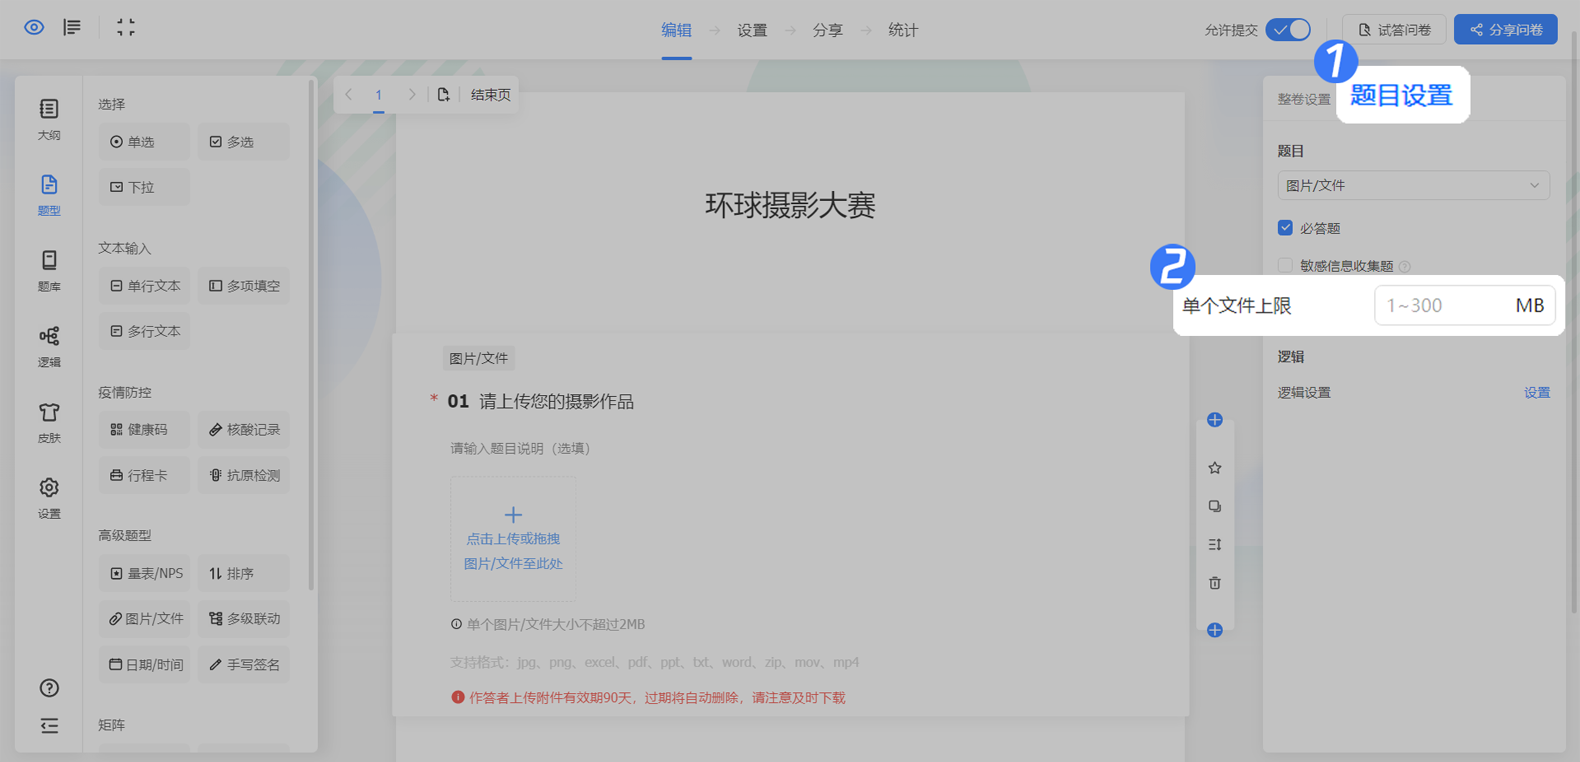
Task: Enable the 敏感信息收集题 checkbox
Action: click(1286, 266)
